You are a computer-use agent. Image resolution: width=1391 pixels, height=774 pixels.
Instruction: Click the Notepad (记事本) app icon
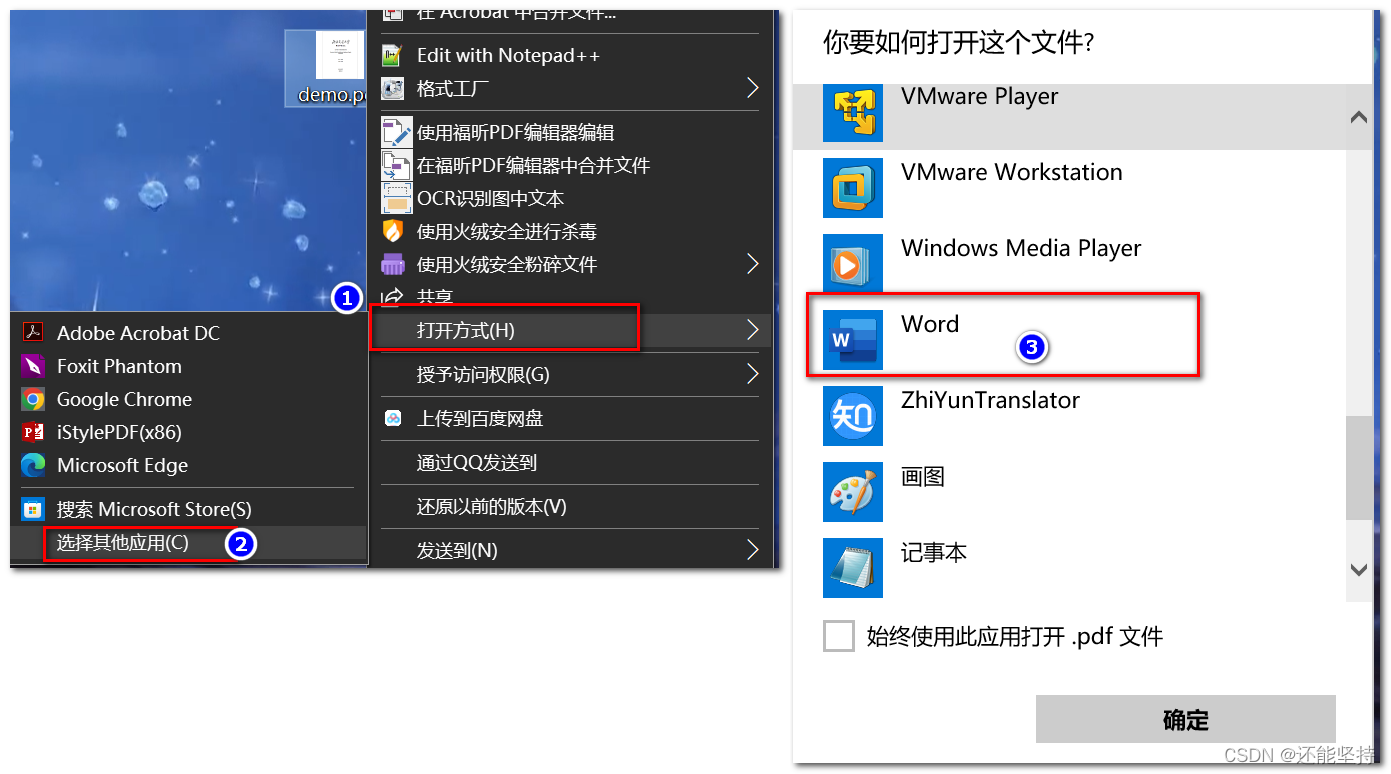click(853, 567)
